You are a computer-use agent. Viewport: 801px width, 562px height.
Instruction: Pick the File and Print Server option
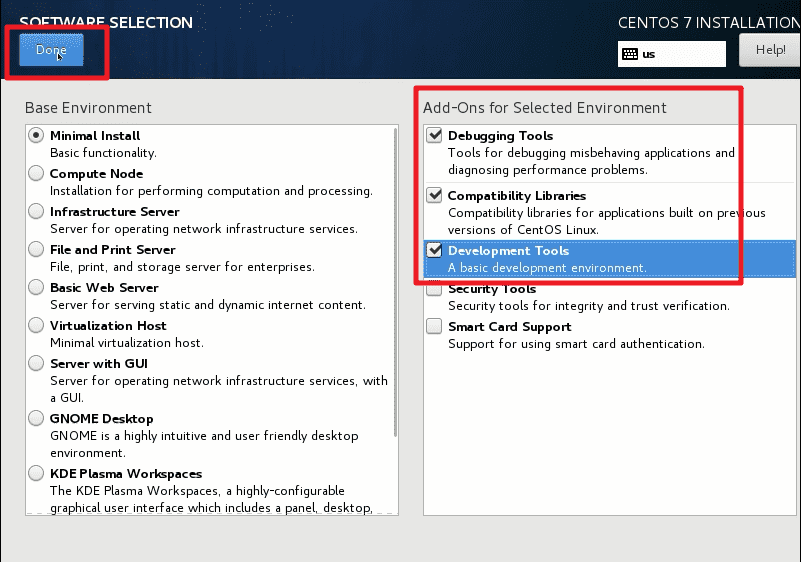tap(36, 249)
